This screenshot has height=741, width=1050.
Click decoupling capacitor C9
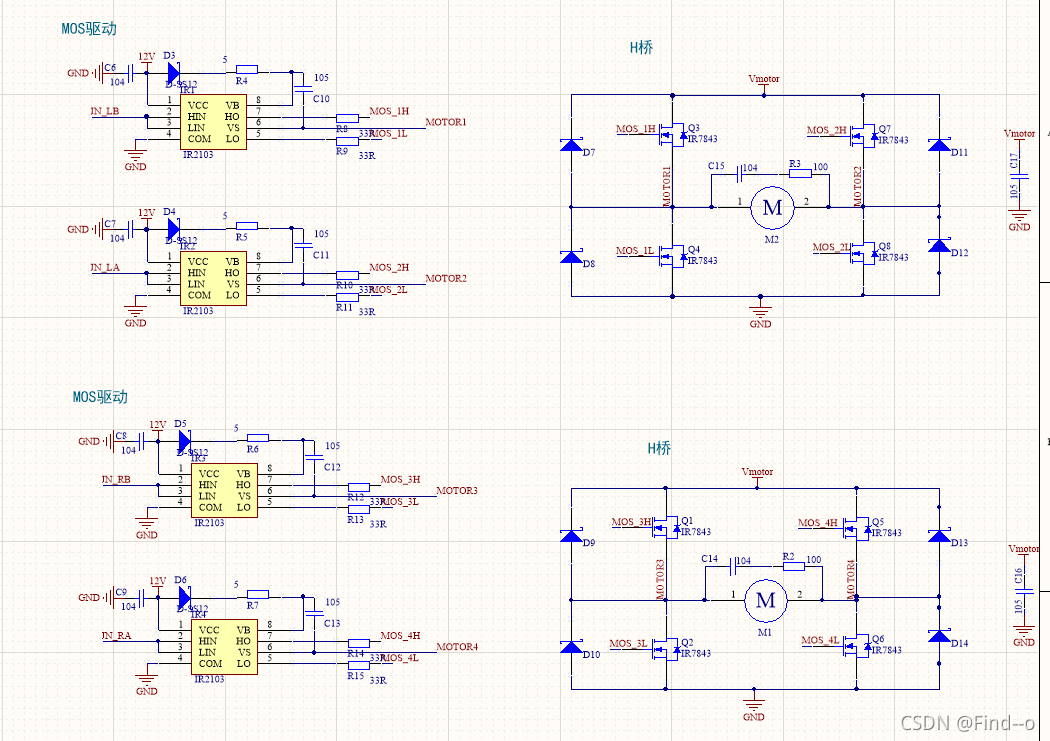[143, 598]
